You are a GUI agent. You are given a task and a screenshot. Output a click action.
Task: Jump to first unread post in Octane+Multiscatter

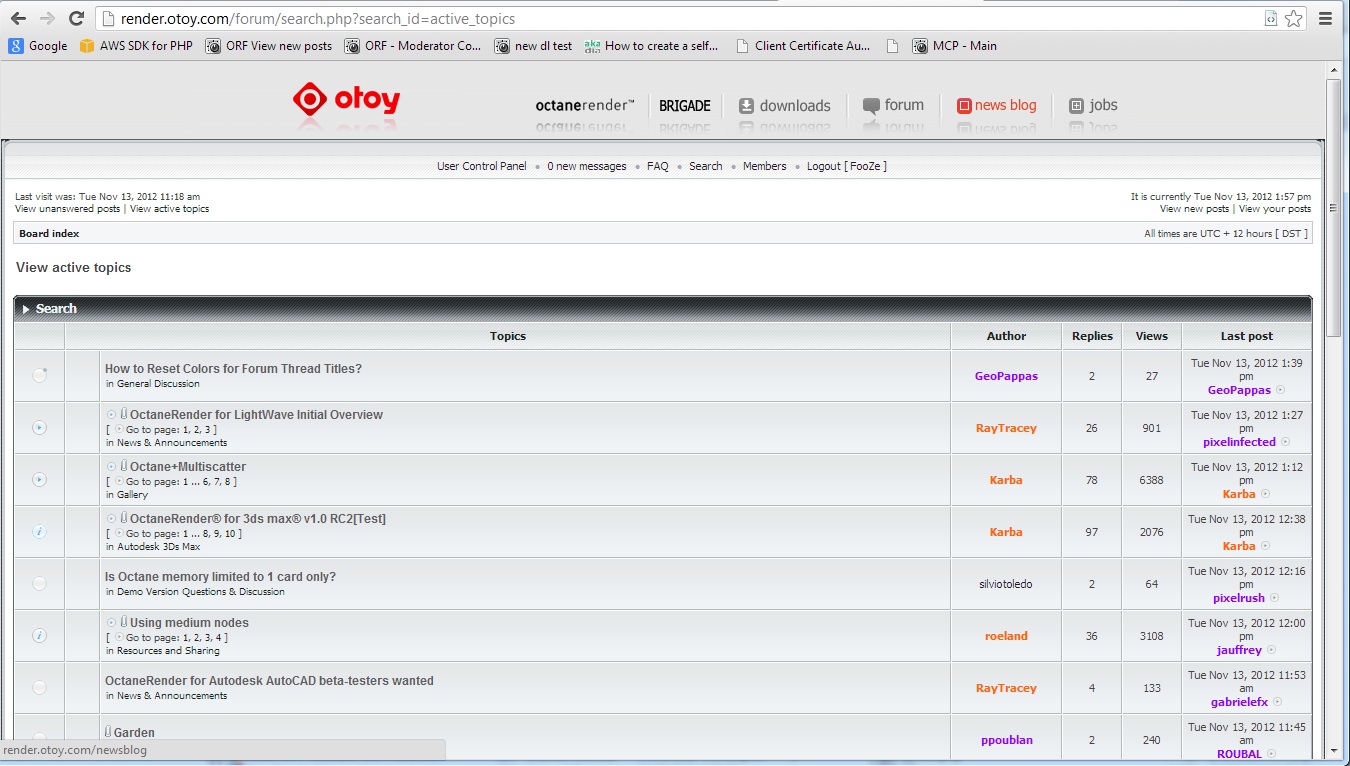[x=111, y=466]
